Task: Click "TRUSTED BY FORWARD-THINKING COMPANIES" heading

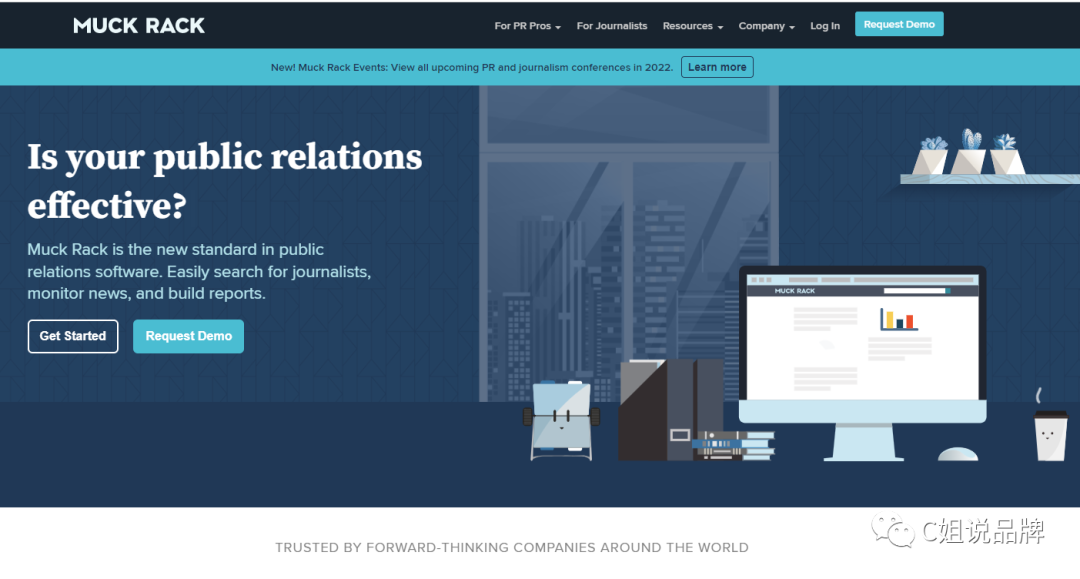Action: click(512, 547)
